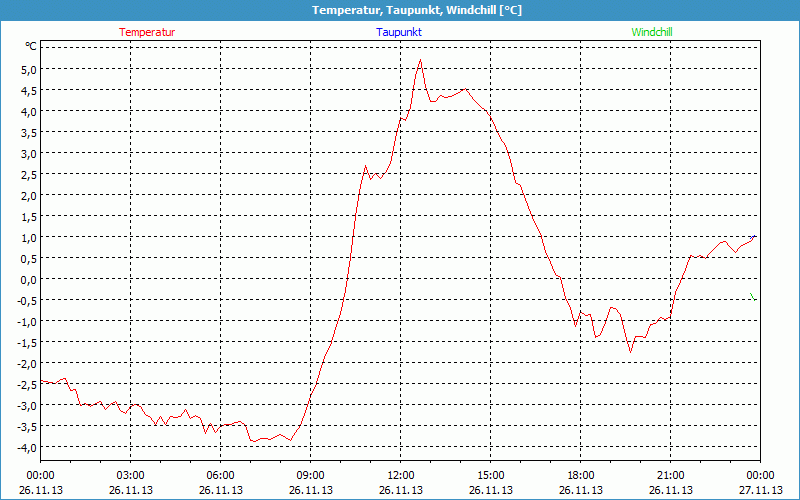Click the red Temperatur legend label
This screenshot has width=800, height=500.
147,32
